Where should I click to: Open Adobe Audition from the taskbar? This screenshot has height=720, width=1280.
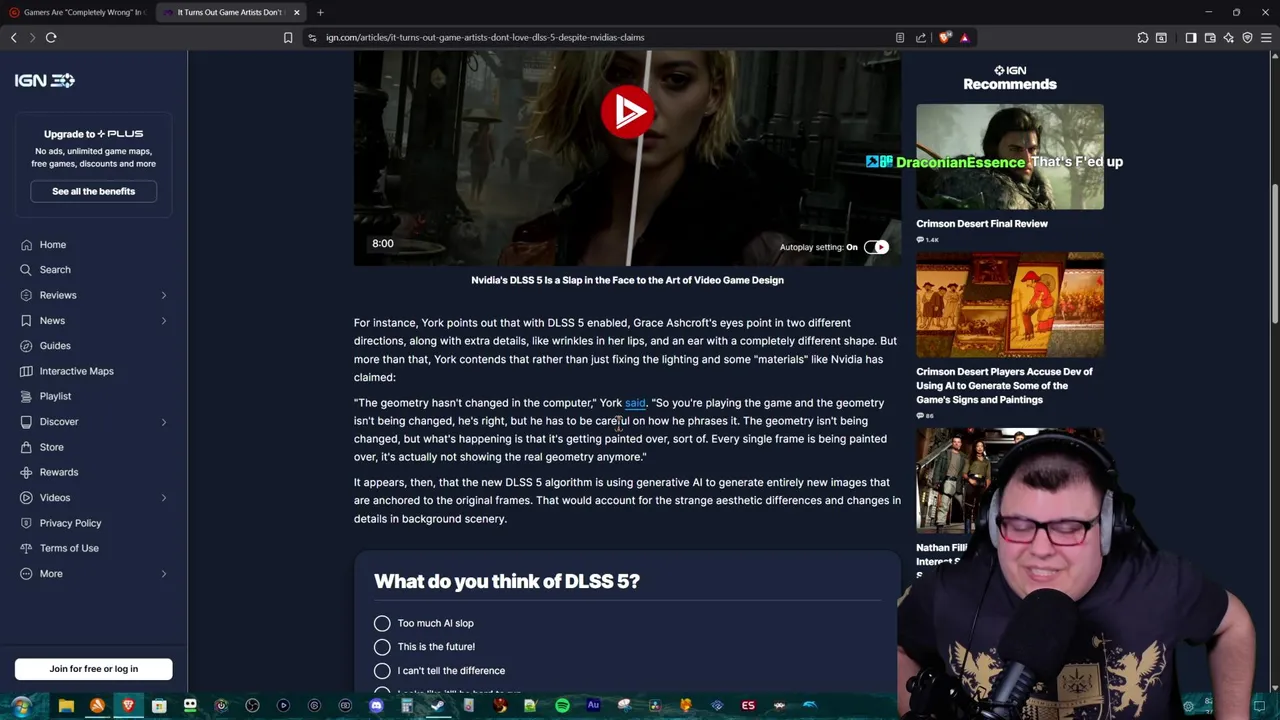[x=593, y=706]
